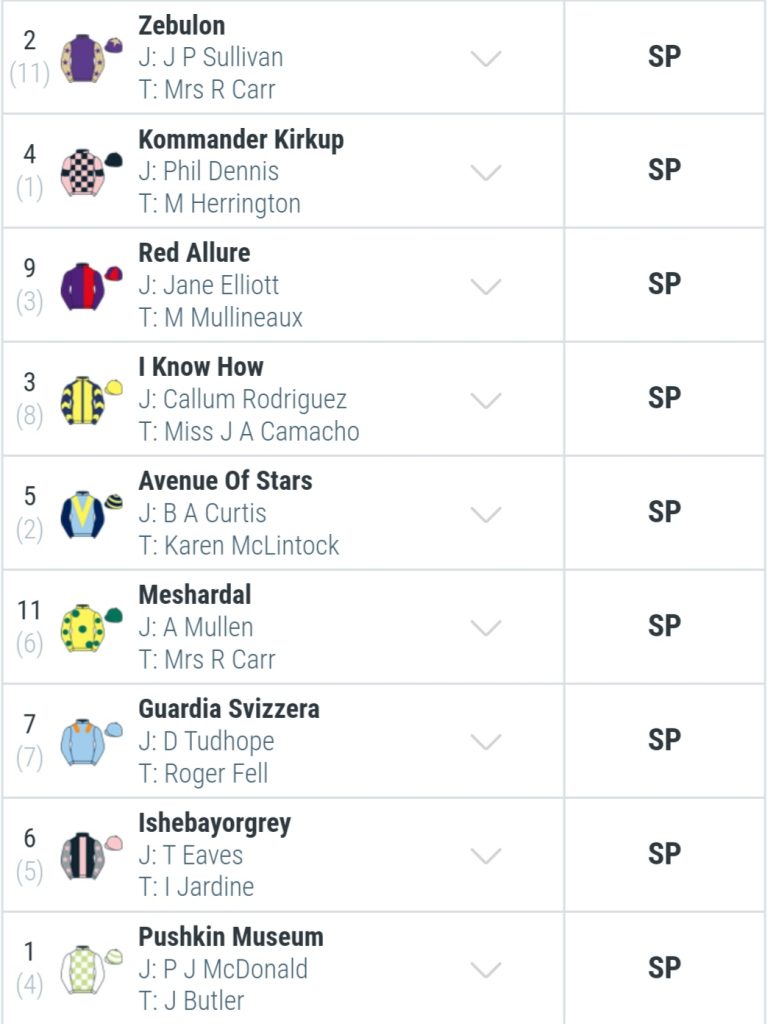Viewport: 768px width, 1024px height.
Task: Click Red Allure's purple and red silks icon
Action: pos(91,285)
